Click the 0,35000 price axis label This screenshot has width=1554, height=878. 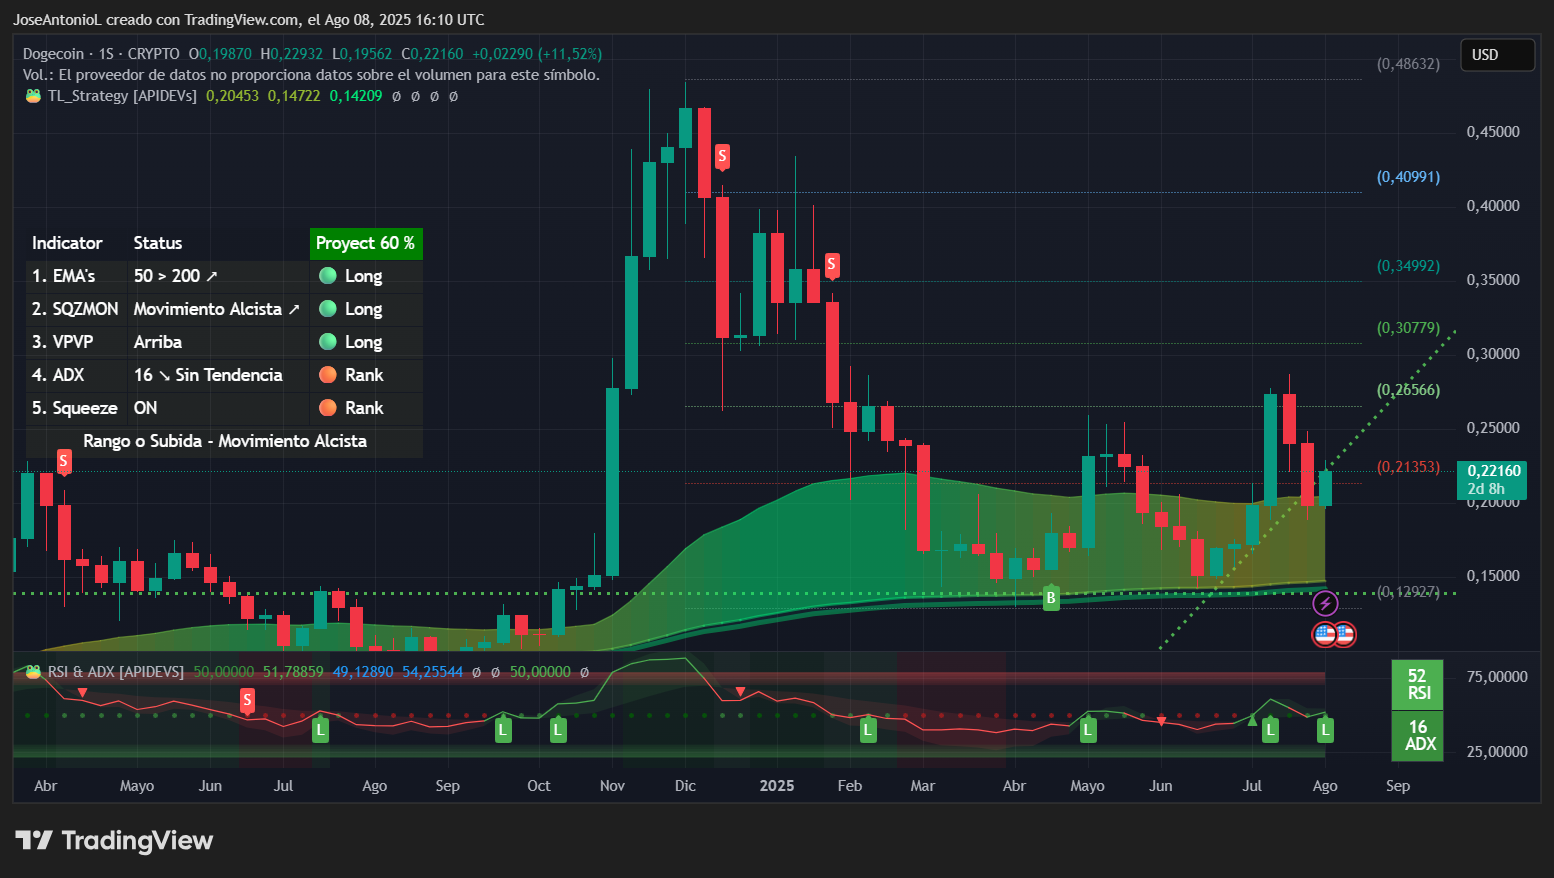click(1493, 280)
